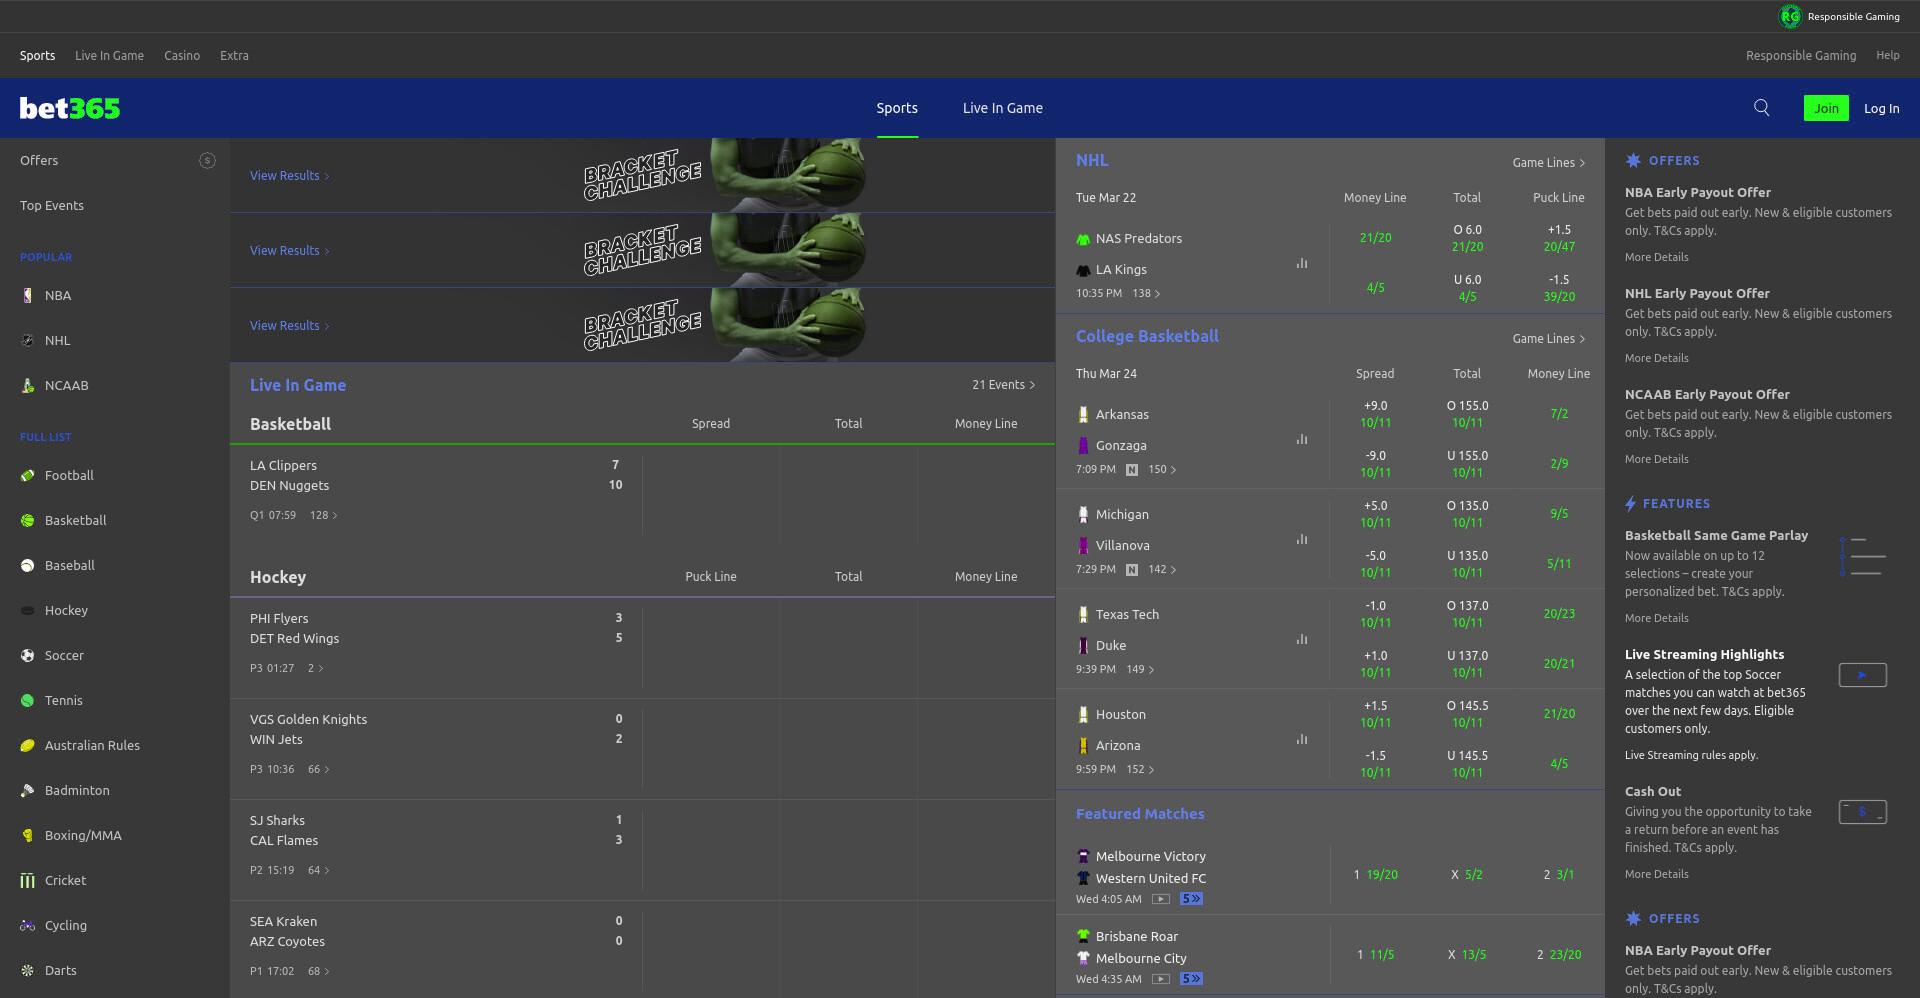Open stats chart for Arkansas vs Gonzaga
Screen dimensions: 1920x998
(1302, 439)
